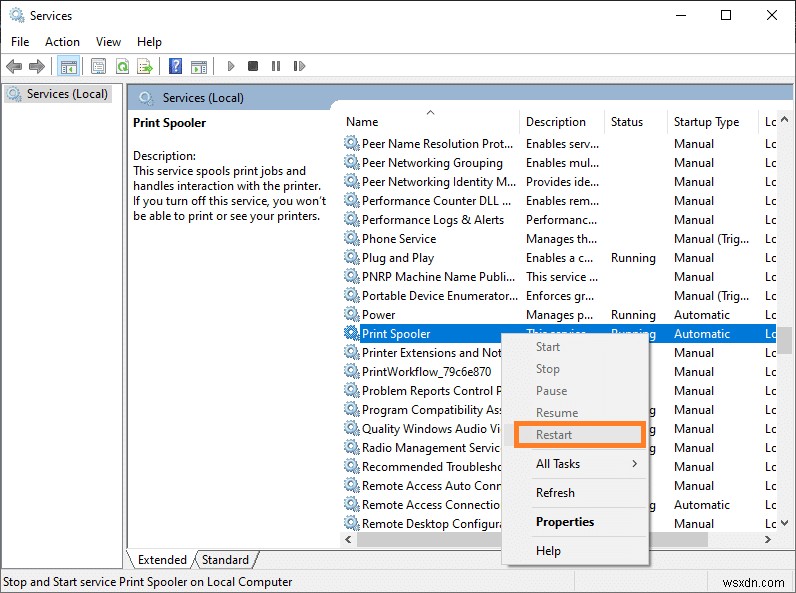The height and width of the screenshot is (593, 796).
Task: Click the horizontal scrollbar right arrow
Action: tap(768, 540)
